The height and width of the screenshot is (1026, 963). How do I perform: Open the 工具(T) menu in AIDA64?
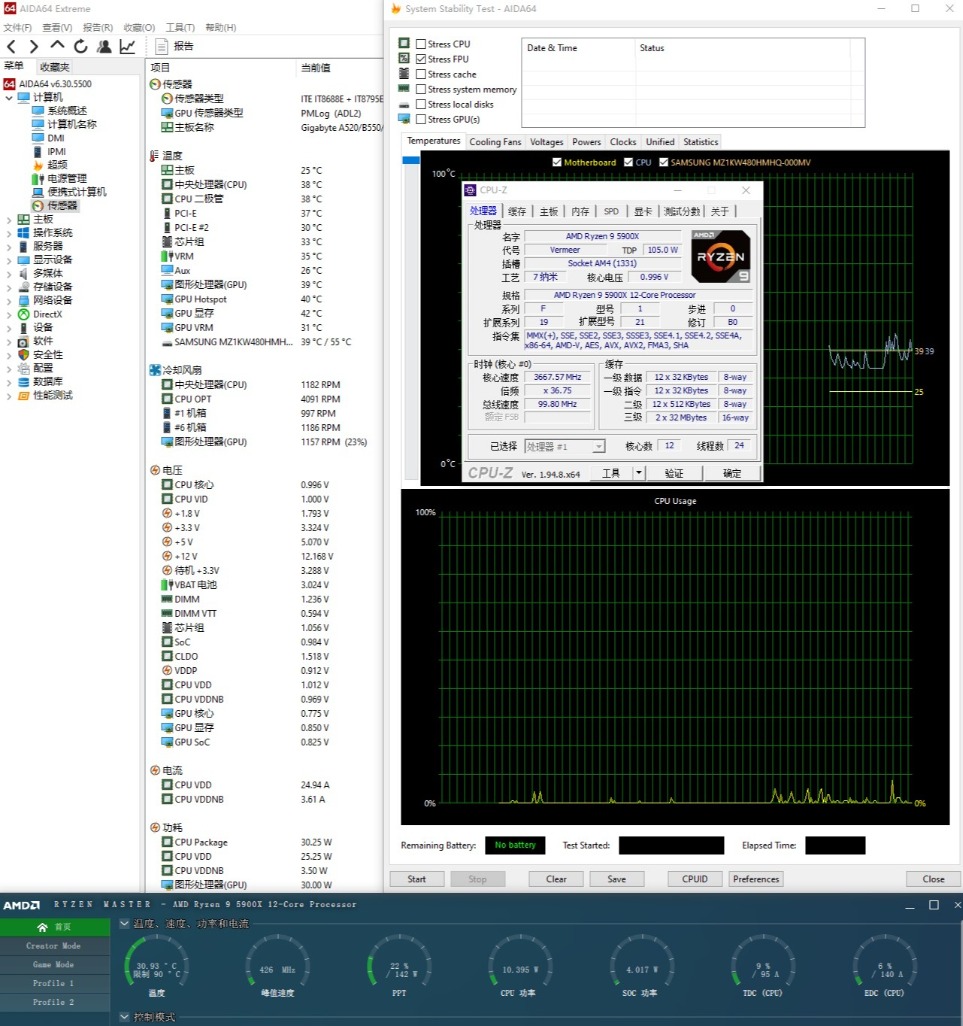click(x=180, y=27)
